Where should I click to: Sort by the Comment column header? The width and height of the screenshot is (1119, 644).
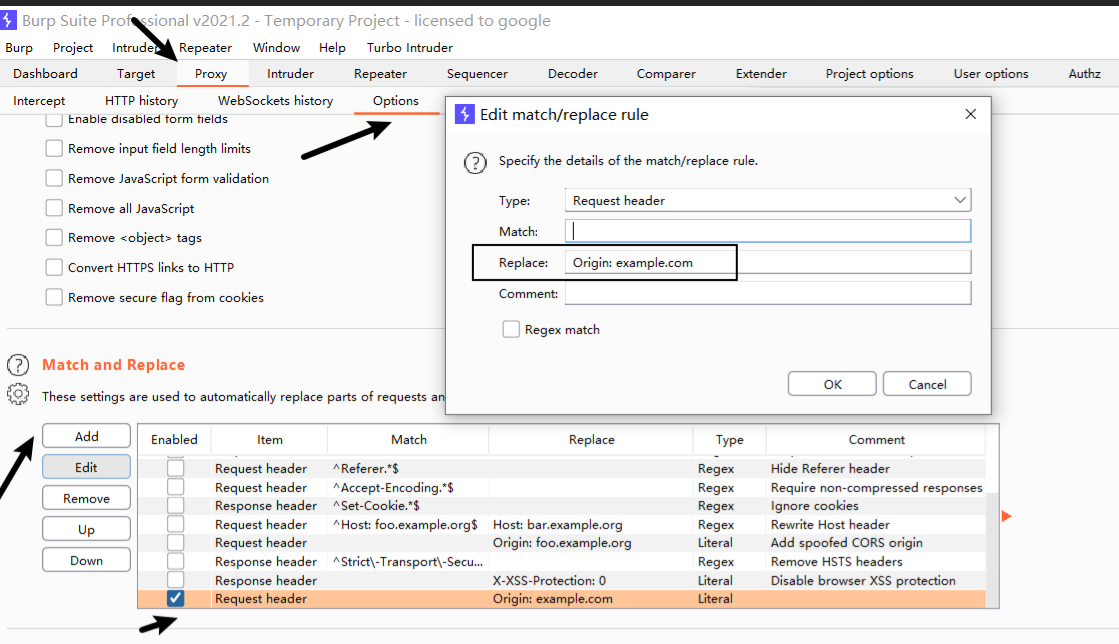(876, 440)
